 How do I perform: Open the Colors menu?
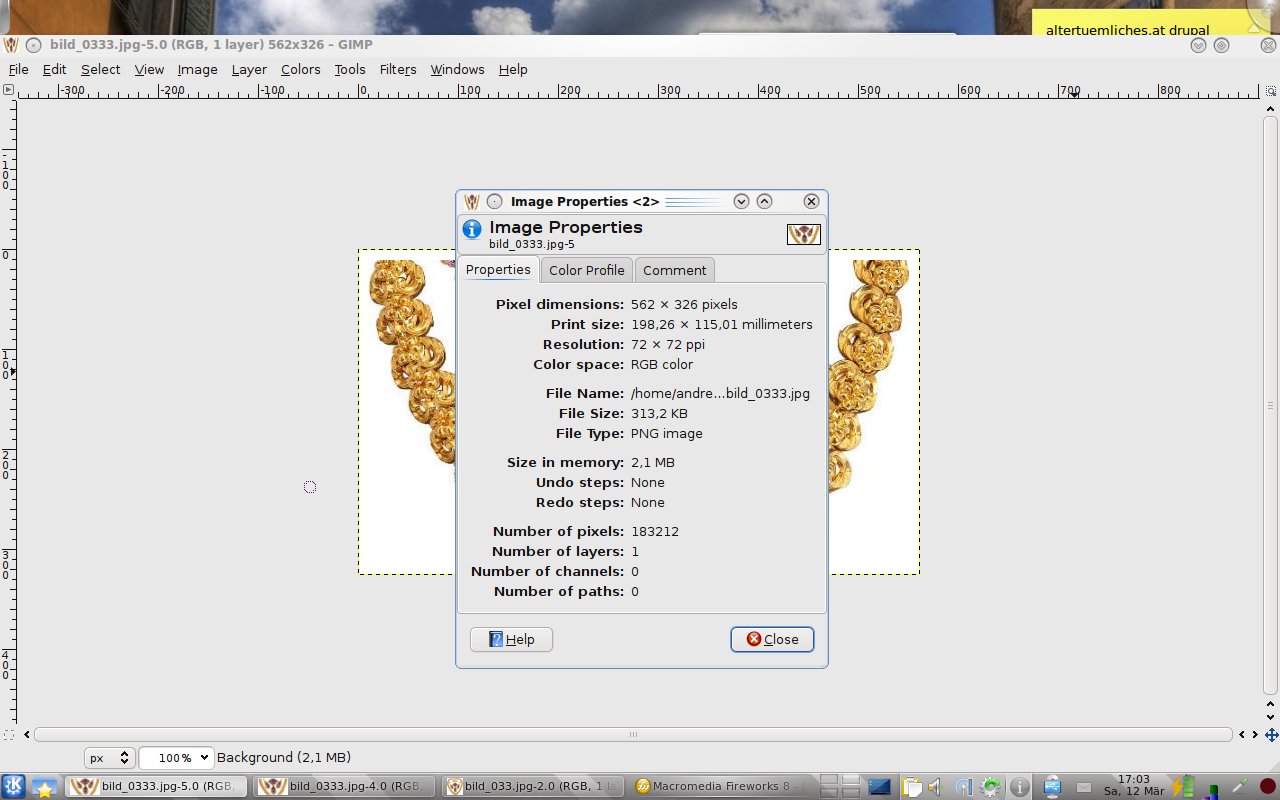(x=300, y=69)
